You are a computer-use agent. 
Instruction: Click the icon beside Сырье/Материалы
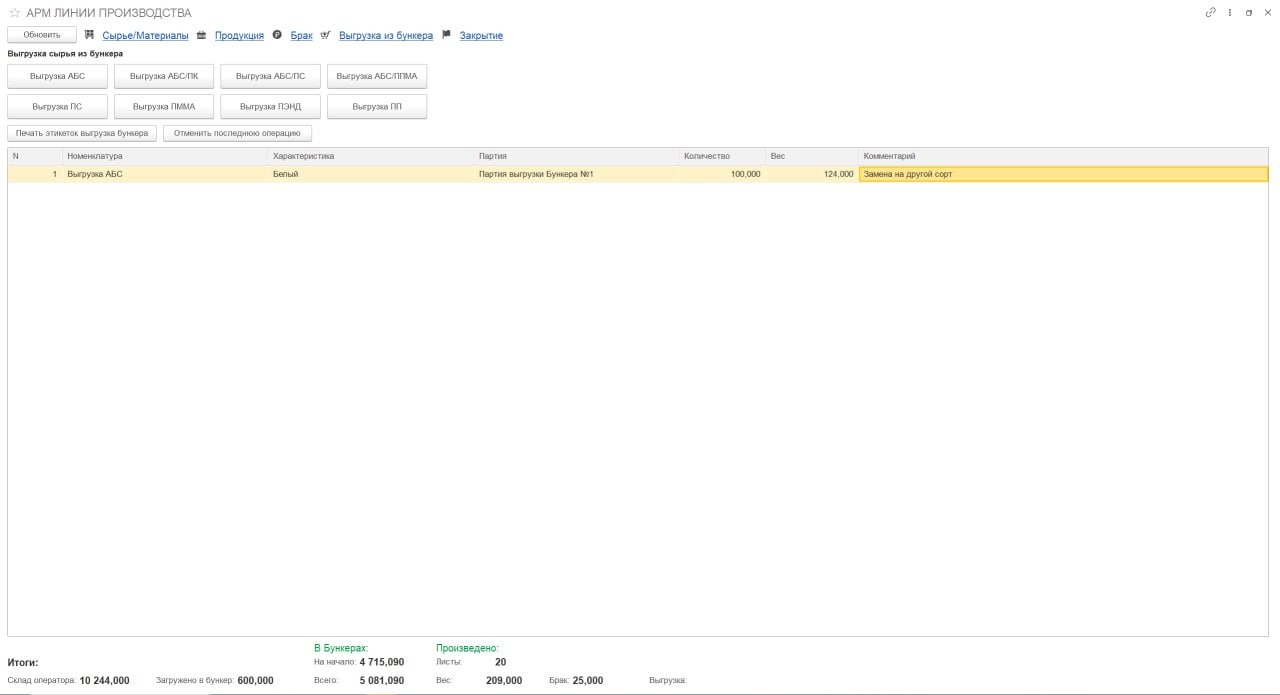click(90, 35)
